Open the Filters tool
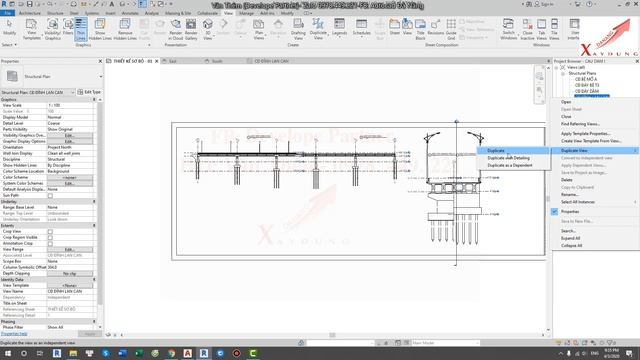Viewport: 640px width, 360px height. point(68,28)
